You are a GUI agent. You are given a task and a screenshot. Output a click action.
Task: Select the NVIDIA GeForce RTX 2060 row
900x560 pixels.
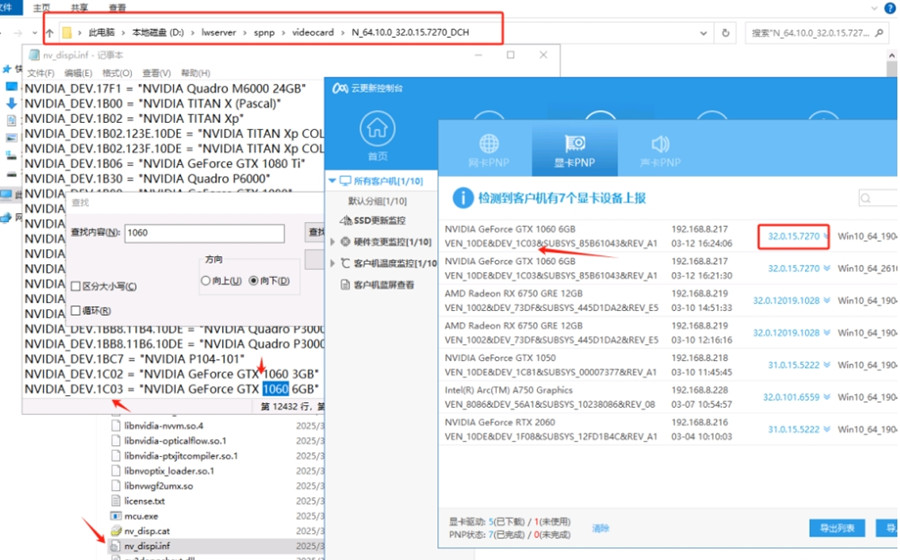pos(669,429)
